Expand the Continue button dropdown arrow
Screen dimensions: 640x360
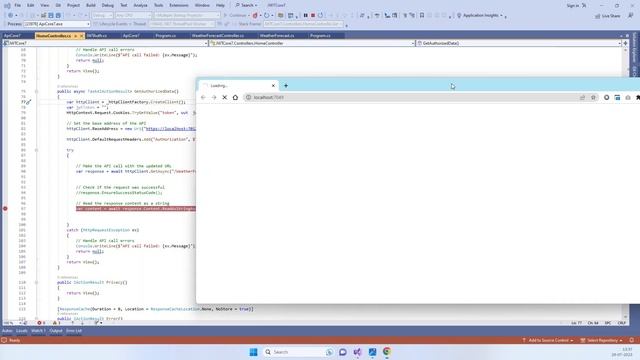[249, 16]
